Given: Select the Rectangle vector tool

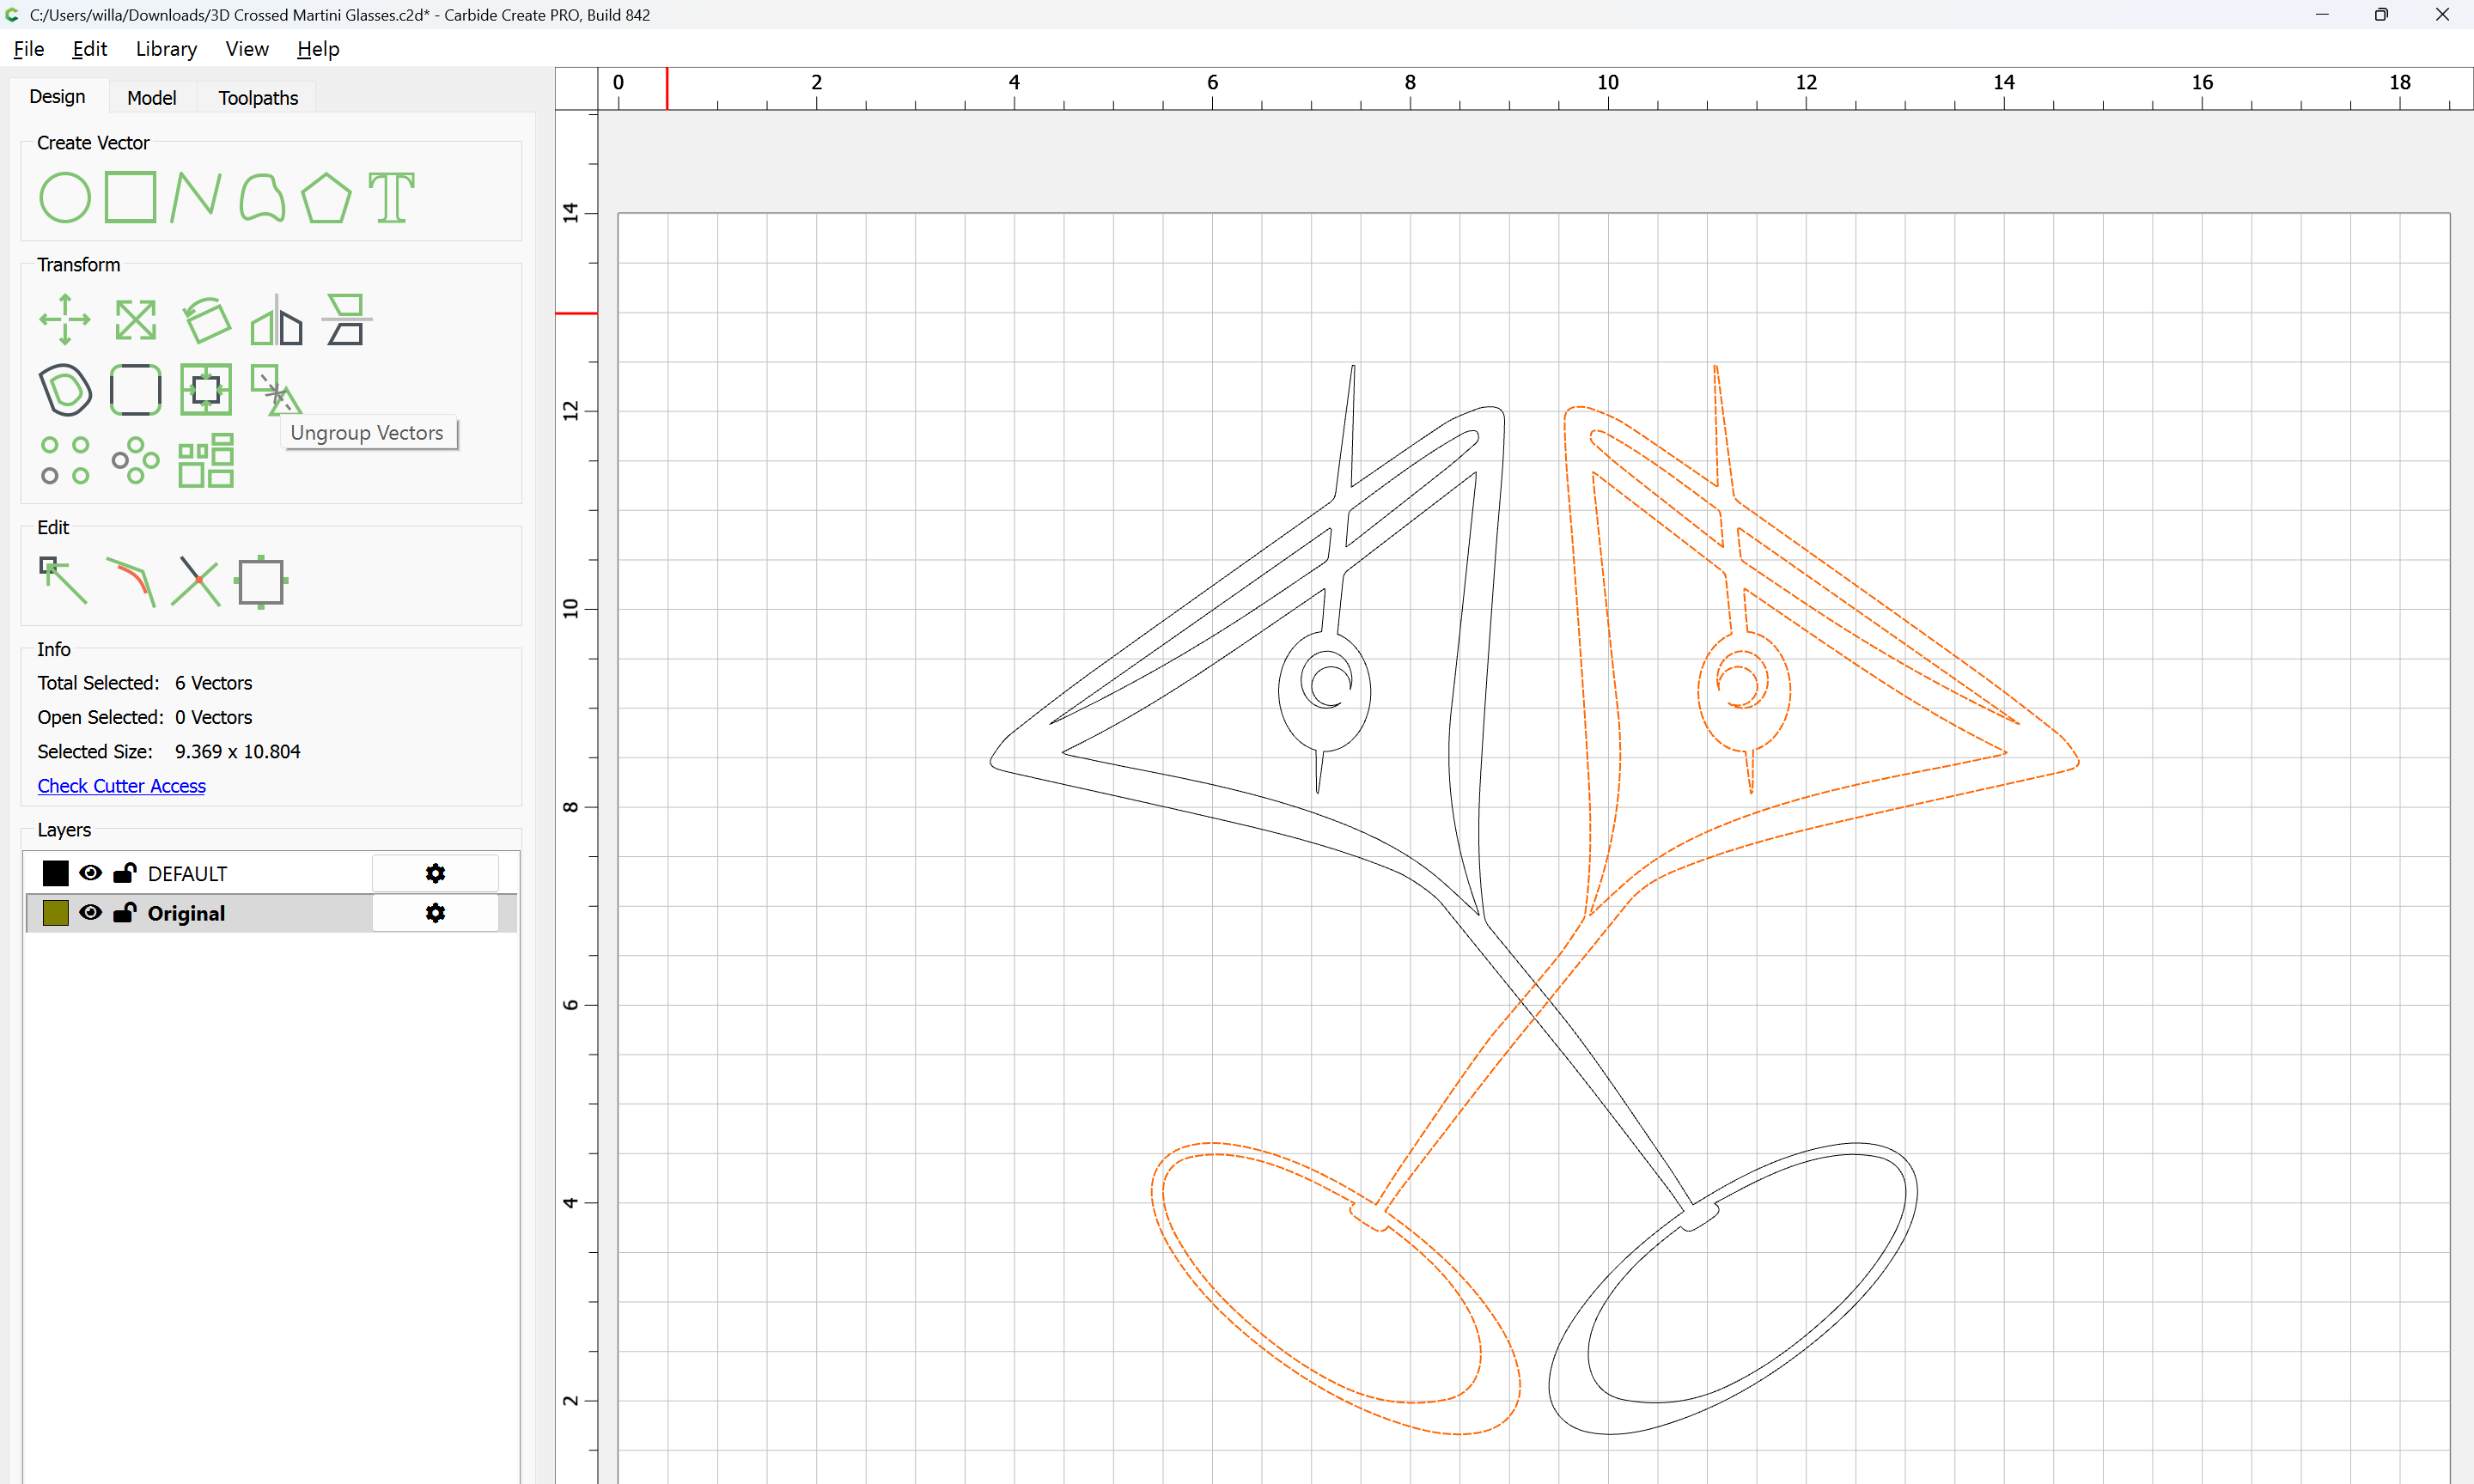Looking at the screenshot, I should [x=131, y=197].
